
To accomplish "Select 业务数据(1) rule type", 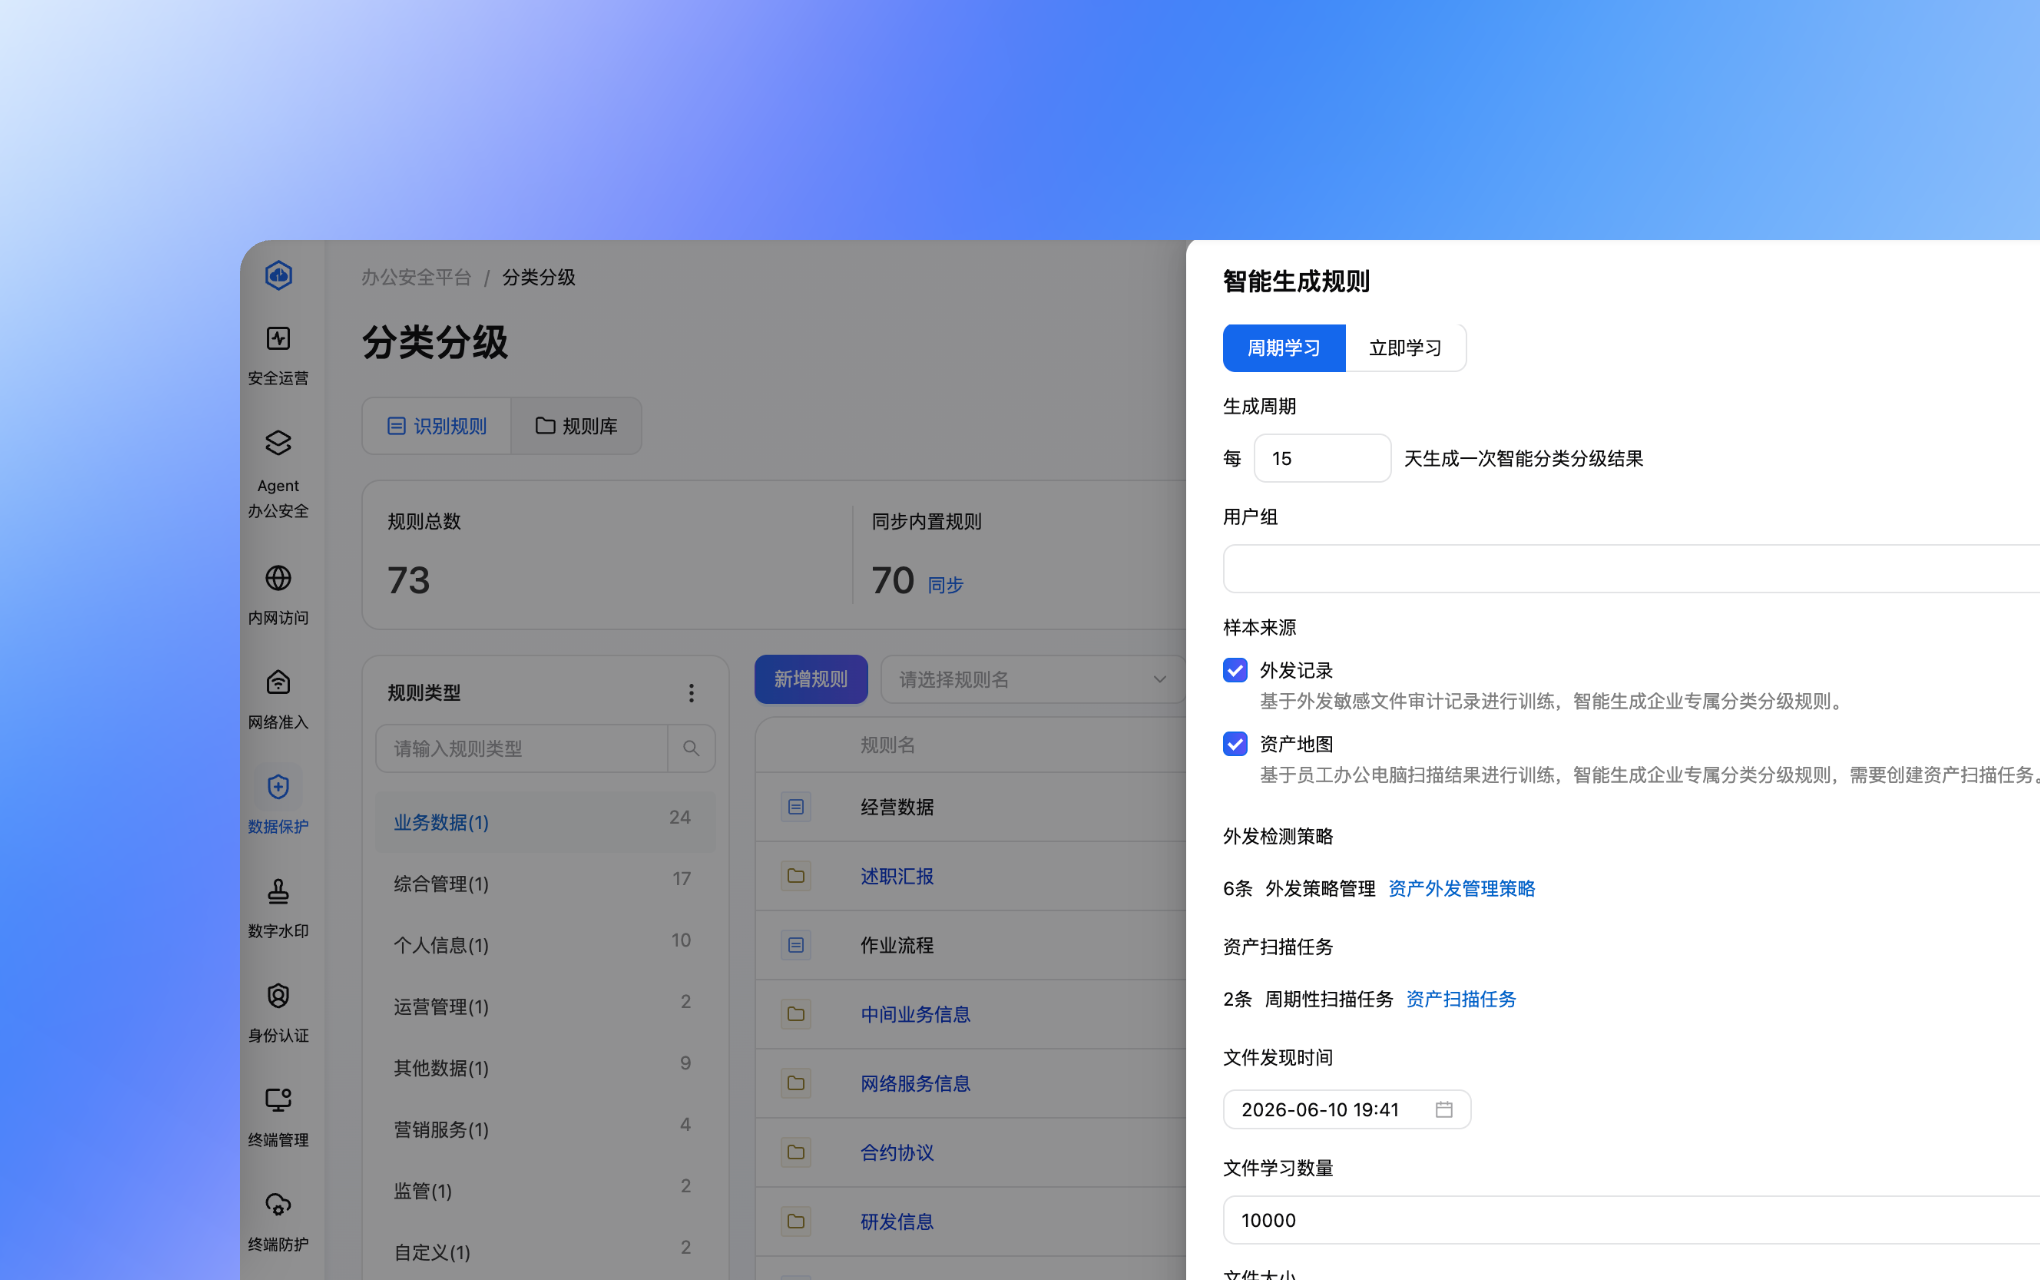I will 545,822.
